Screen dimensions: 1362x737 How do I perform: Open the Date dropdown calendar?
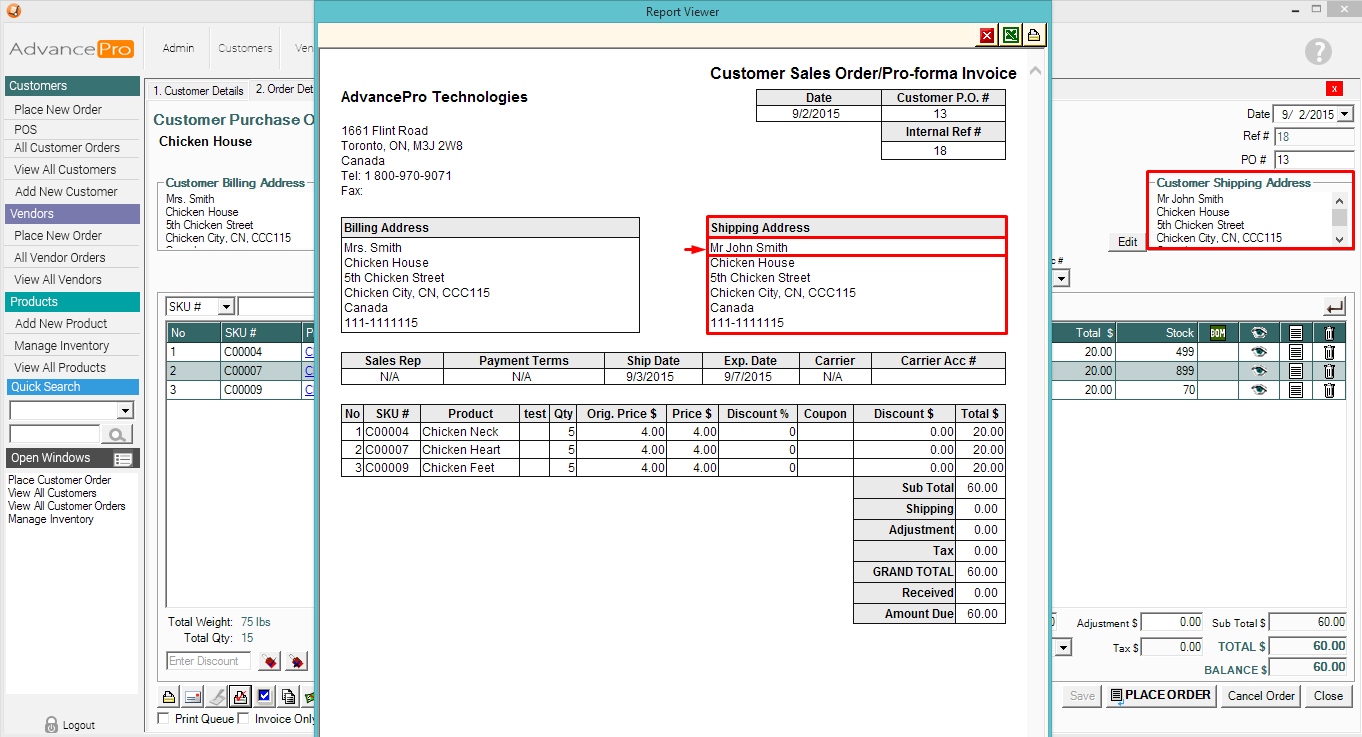click(1344, 115)
